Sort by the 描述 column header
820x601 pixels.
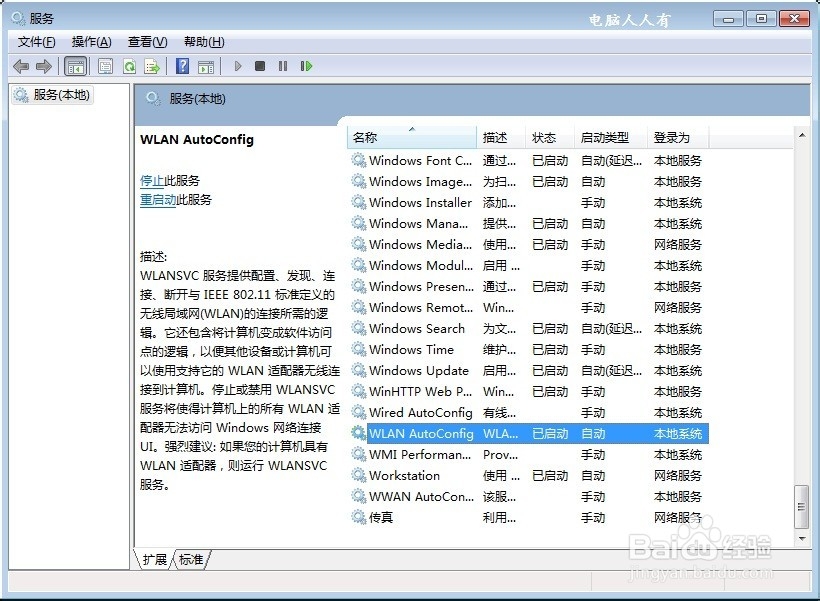point(500,138)
